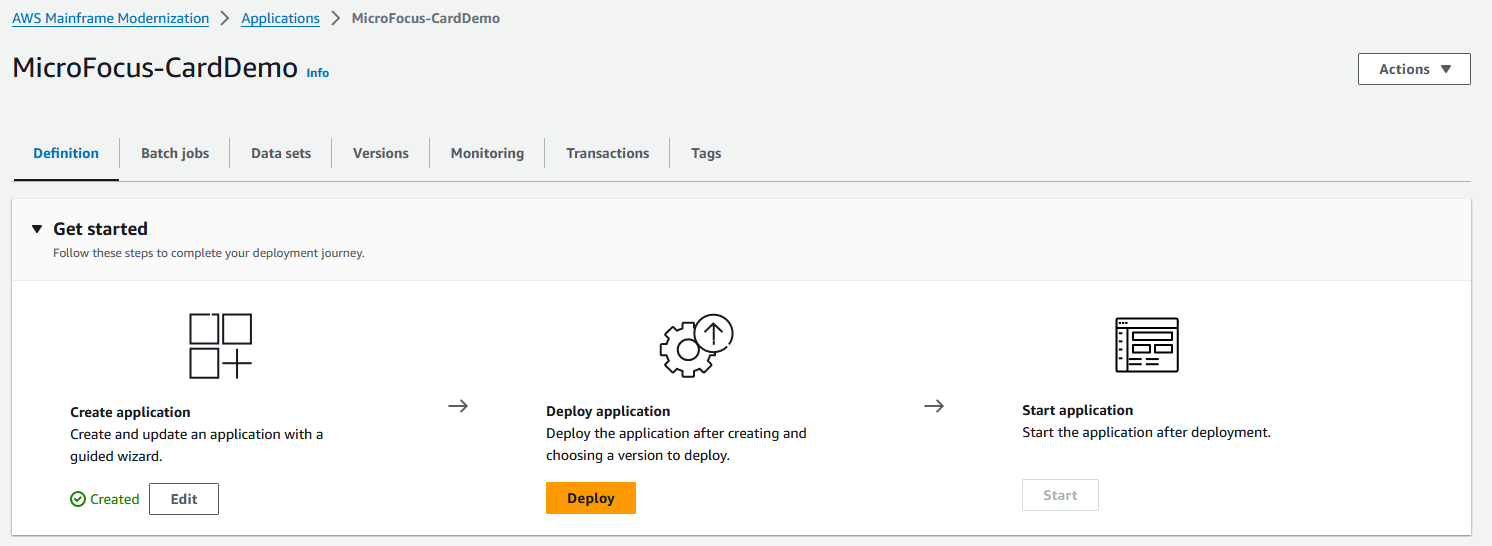Image resolution: width=1492 pixels, height=546 pixels.
Task: Click the Edit button
Action: click(x=184, y=499)
